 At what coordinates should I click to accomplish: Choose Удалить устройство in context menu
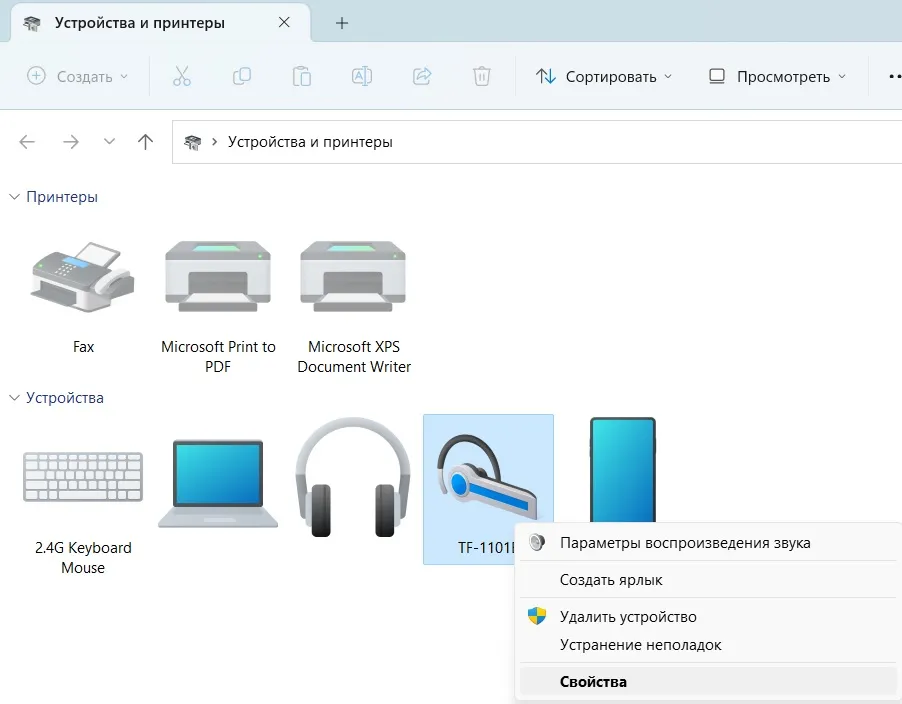tap(709, 617)
